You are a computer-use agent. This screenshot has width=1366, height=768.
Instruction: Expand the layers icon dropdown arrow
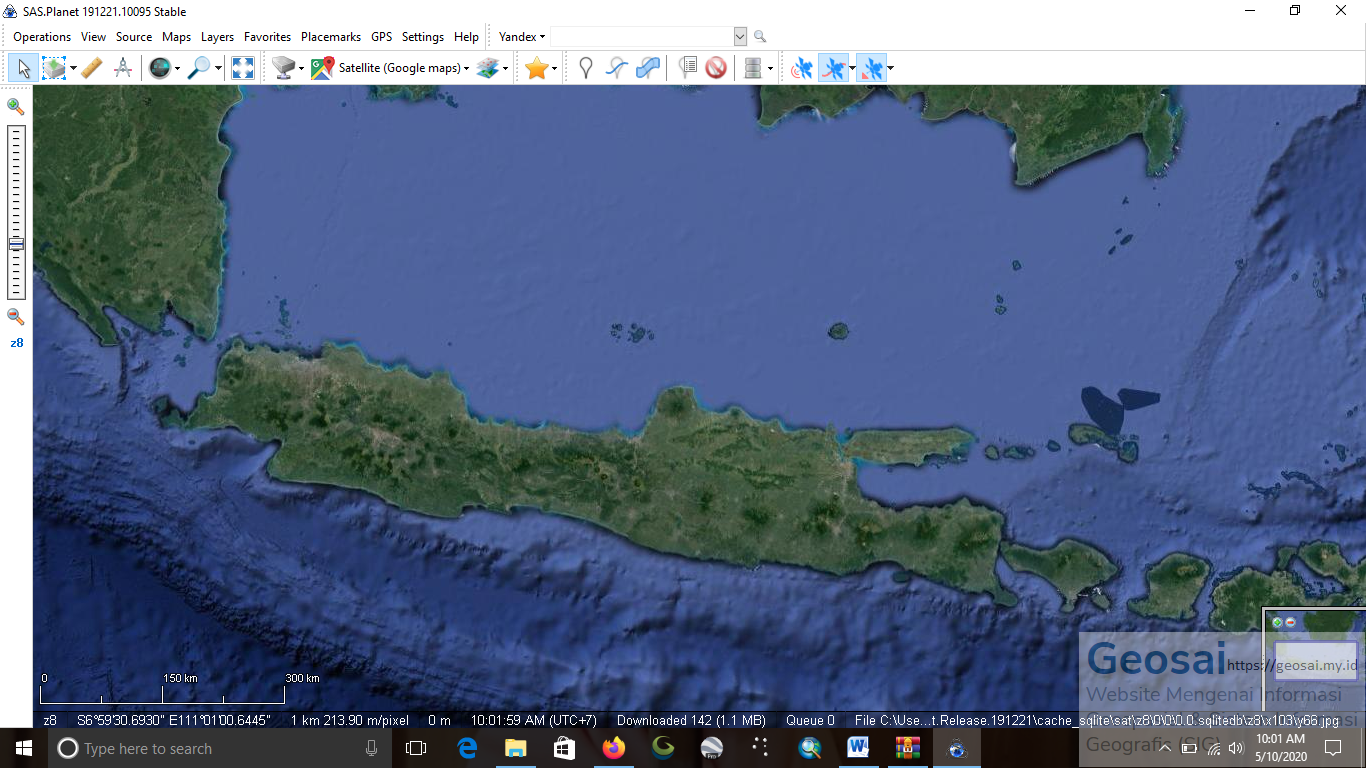click(505, 69)
